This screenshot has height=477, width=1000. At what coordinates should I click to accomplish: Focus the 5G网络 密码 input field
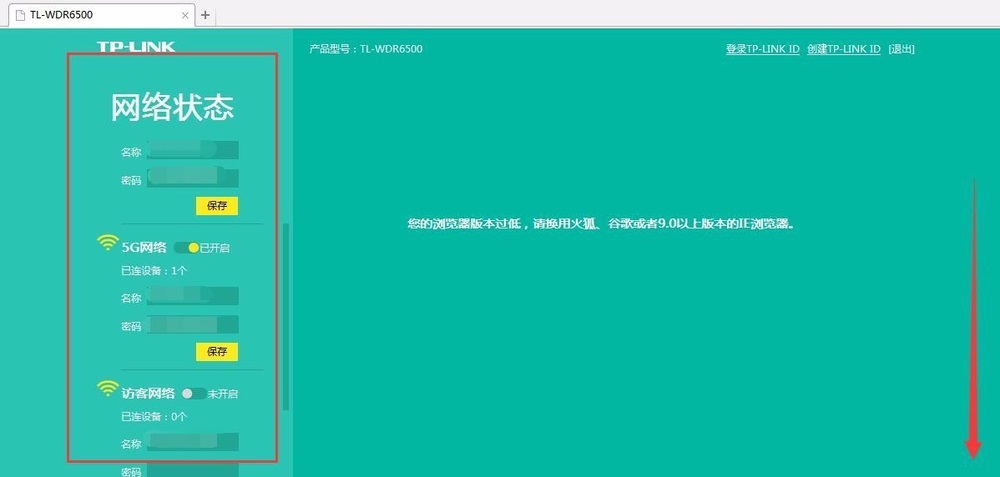click(x=192, y=324)
